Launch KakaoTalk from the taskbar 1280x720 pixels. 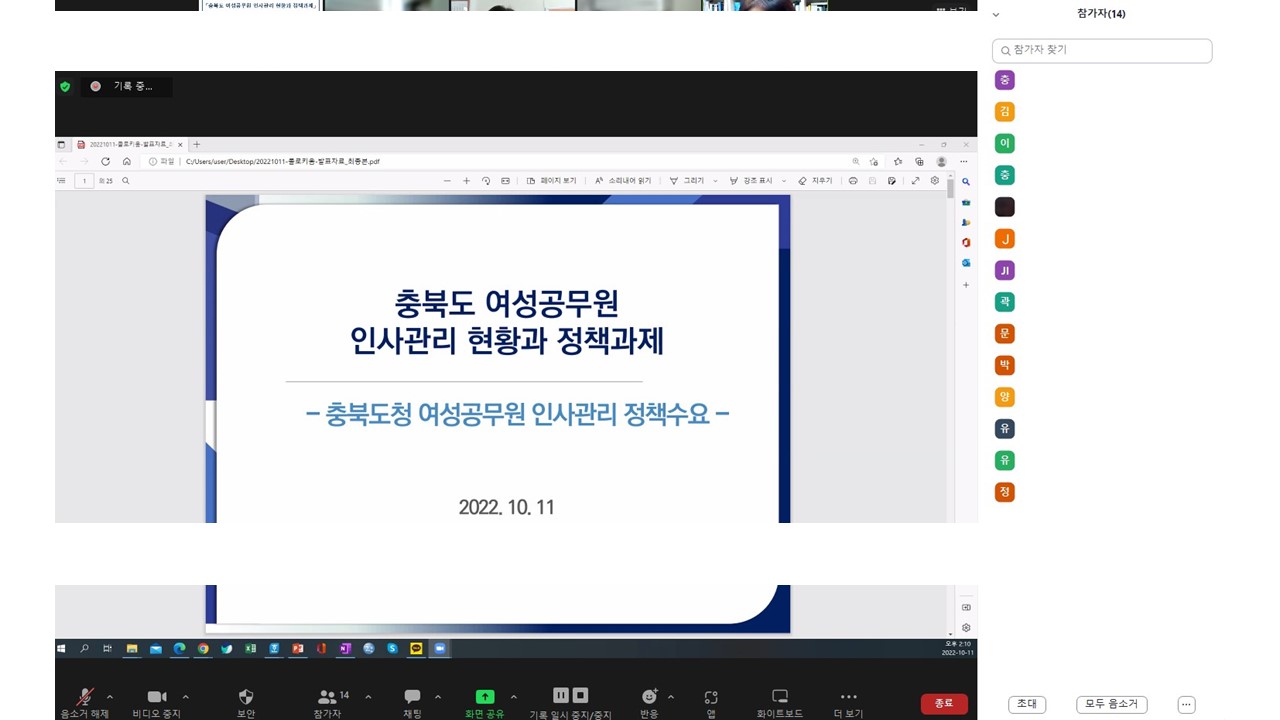tap(414, 648)
